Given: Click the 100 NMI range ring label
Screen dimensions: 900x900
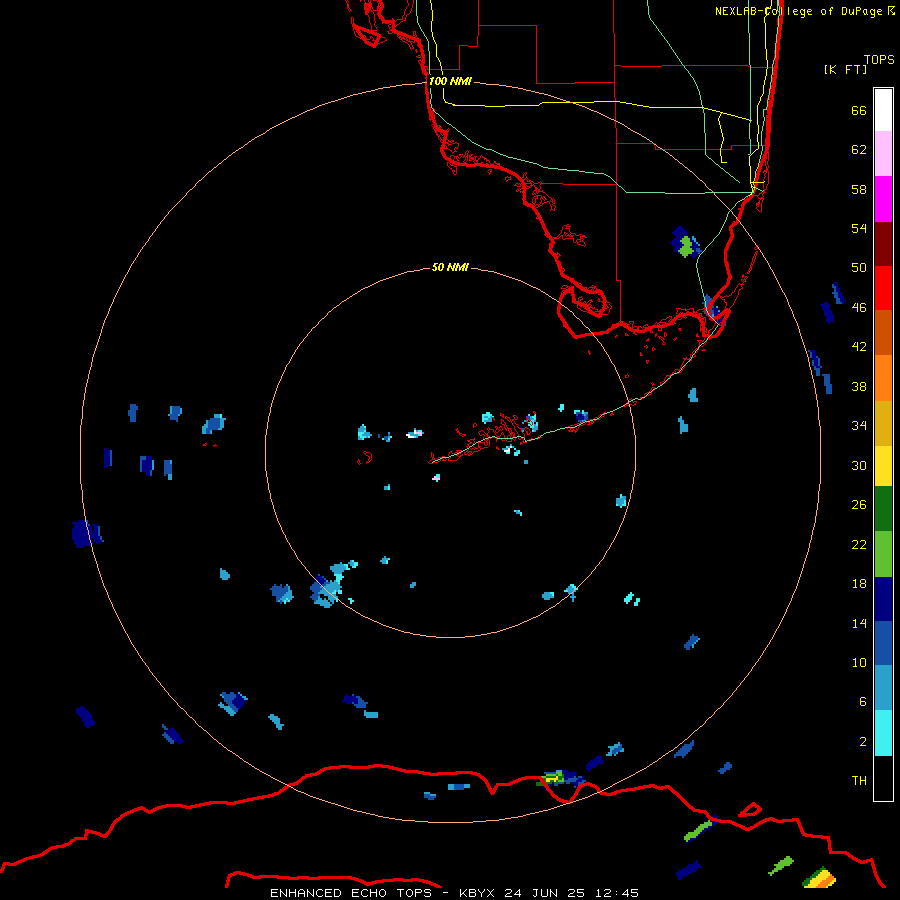Looking at the screenshot, I should 450,81.
